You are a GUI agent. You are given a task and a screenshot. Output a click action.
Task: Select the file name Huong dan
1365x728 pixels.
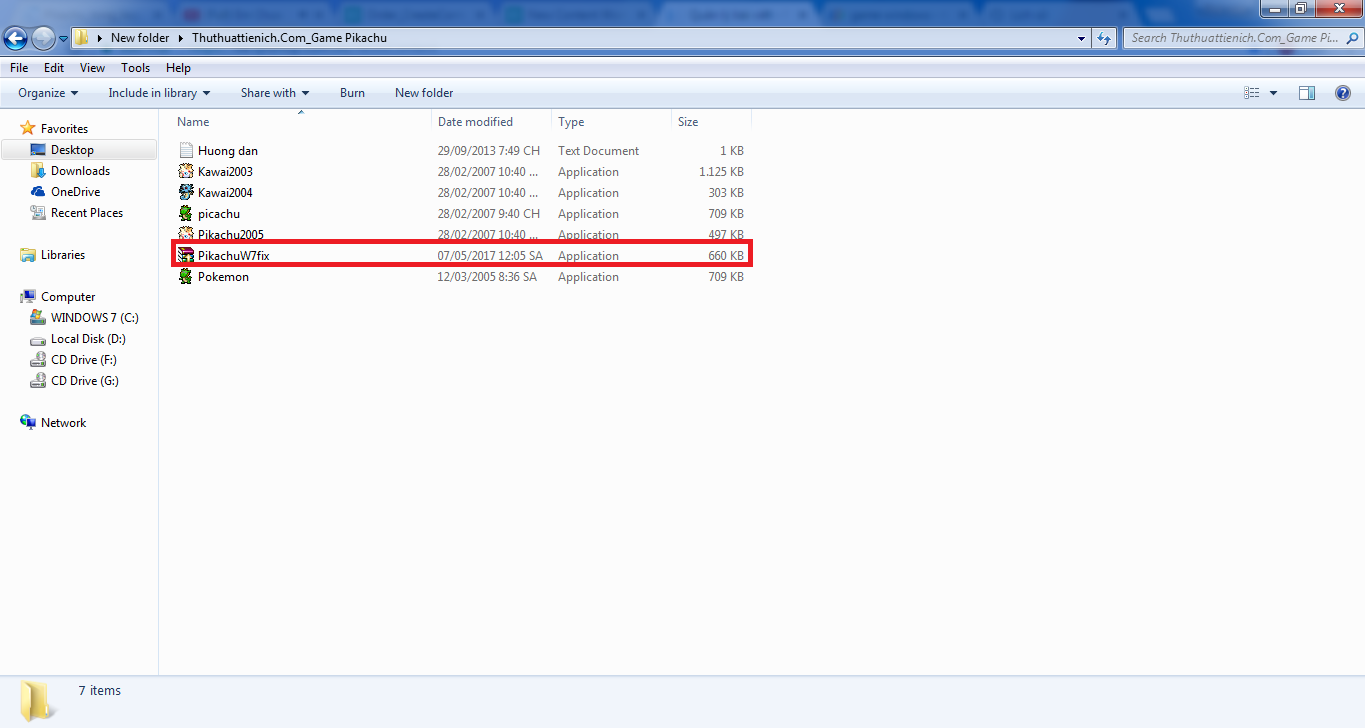tap(228, 151)
